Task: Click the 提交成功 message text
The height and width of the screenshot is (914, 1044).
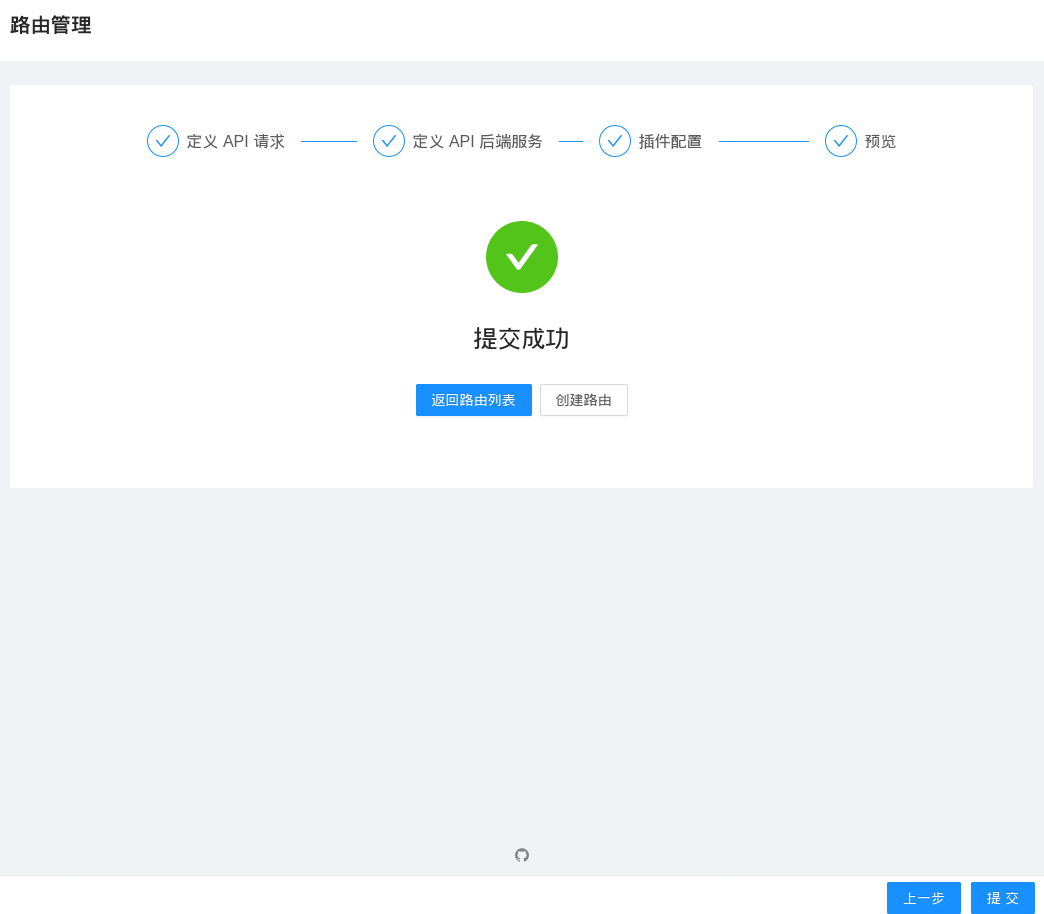Action: (x=521, y=339)
